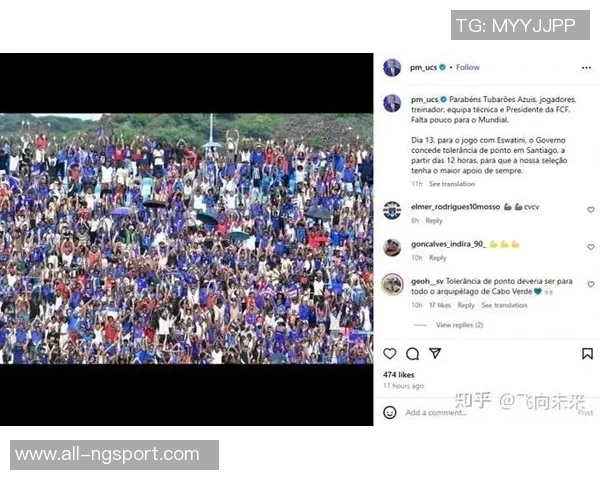Screen dimensions: 600x480
Task: Like geoh__sv's comment heart
Action: [591, 284]
